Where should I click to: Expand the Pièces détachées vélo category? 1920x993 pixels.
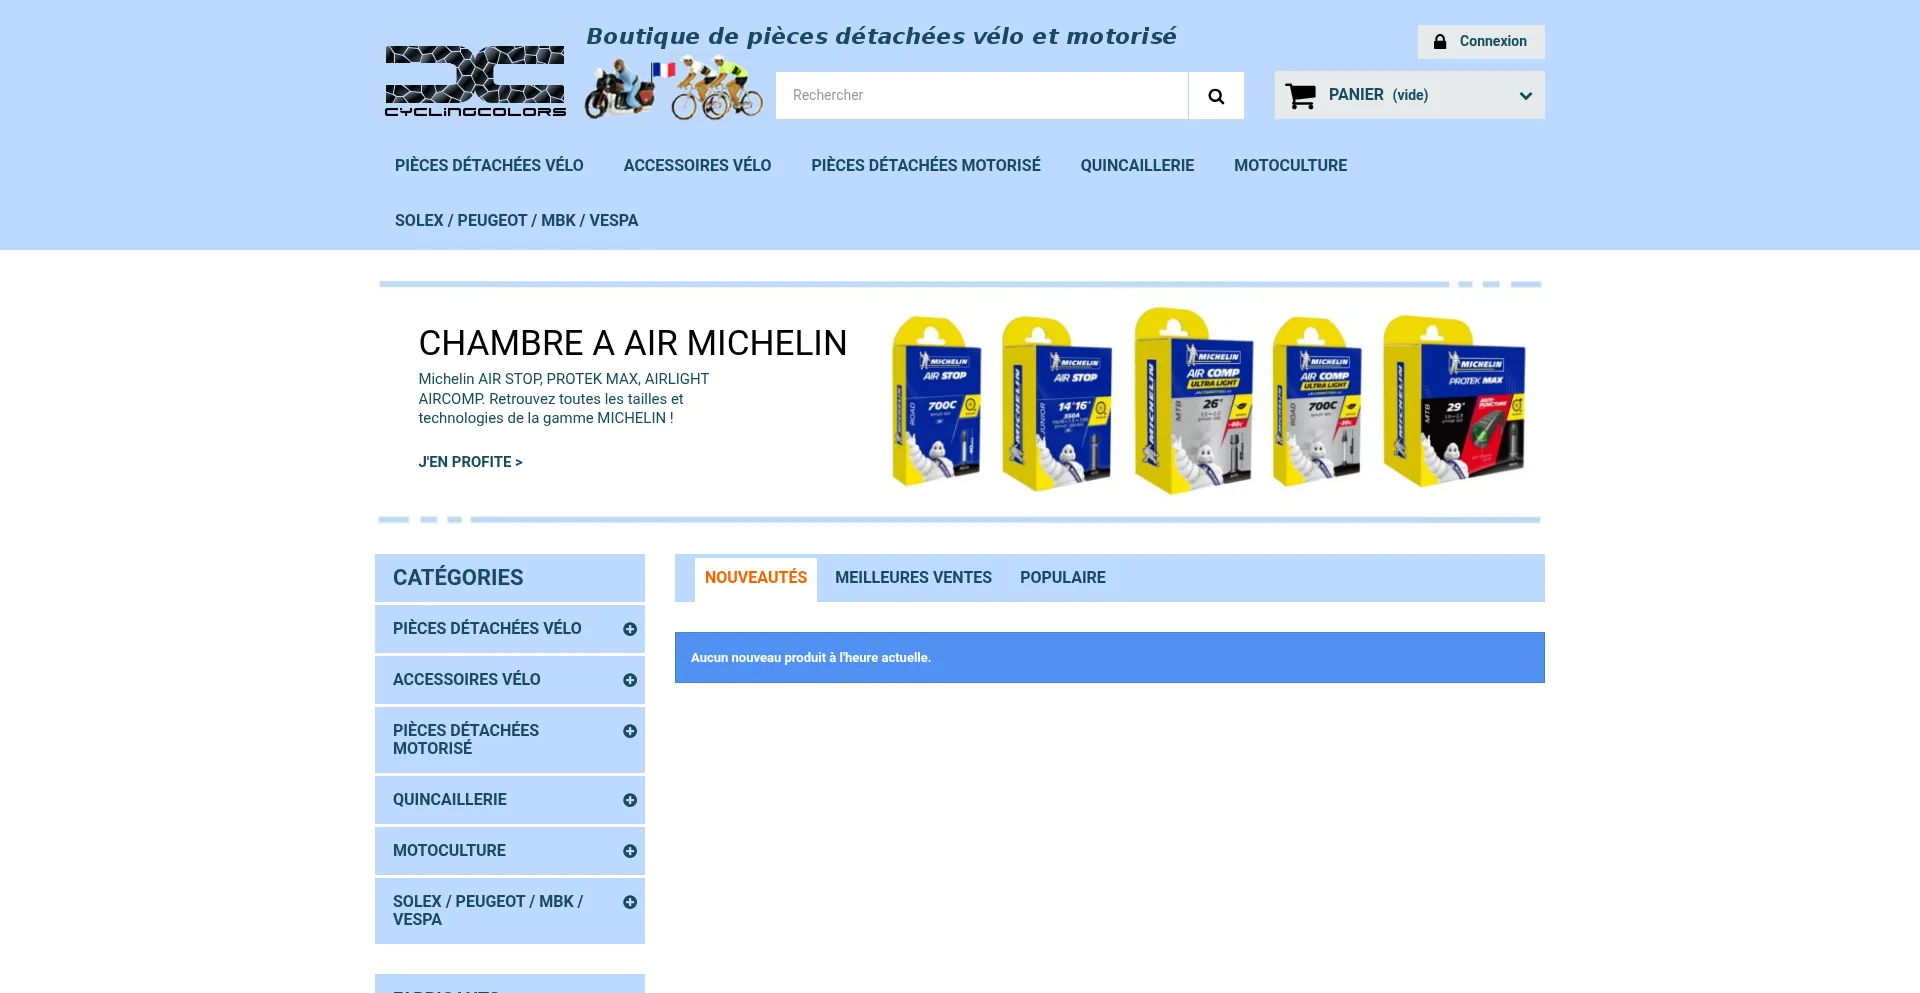(x=630, y=629)
